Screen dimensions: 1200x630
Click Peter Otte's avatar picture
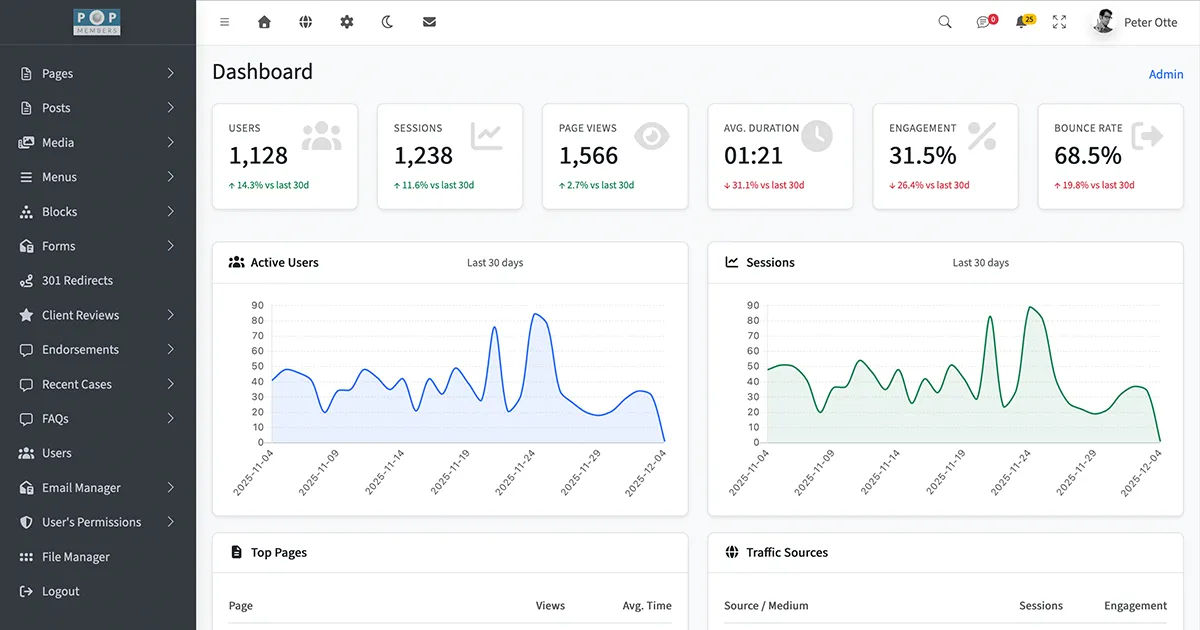click(1104, 22)
